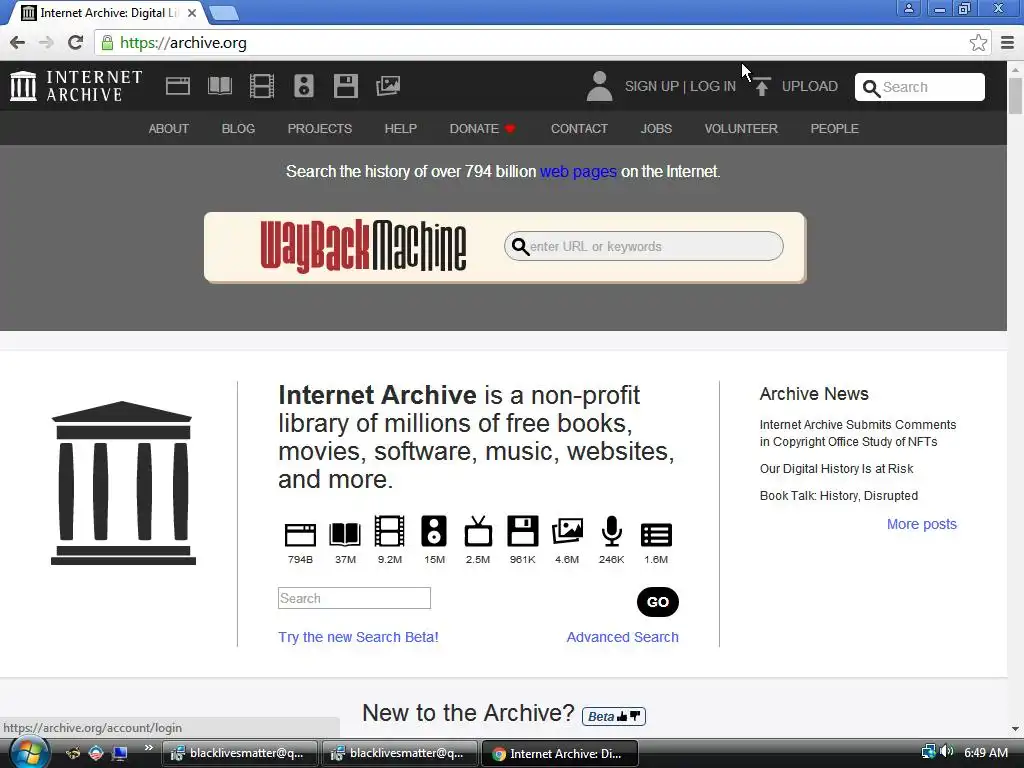Open the JOBS menu item
The height and width of the screenshot is (768, 1024).
[x=656, y=129]
